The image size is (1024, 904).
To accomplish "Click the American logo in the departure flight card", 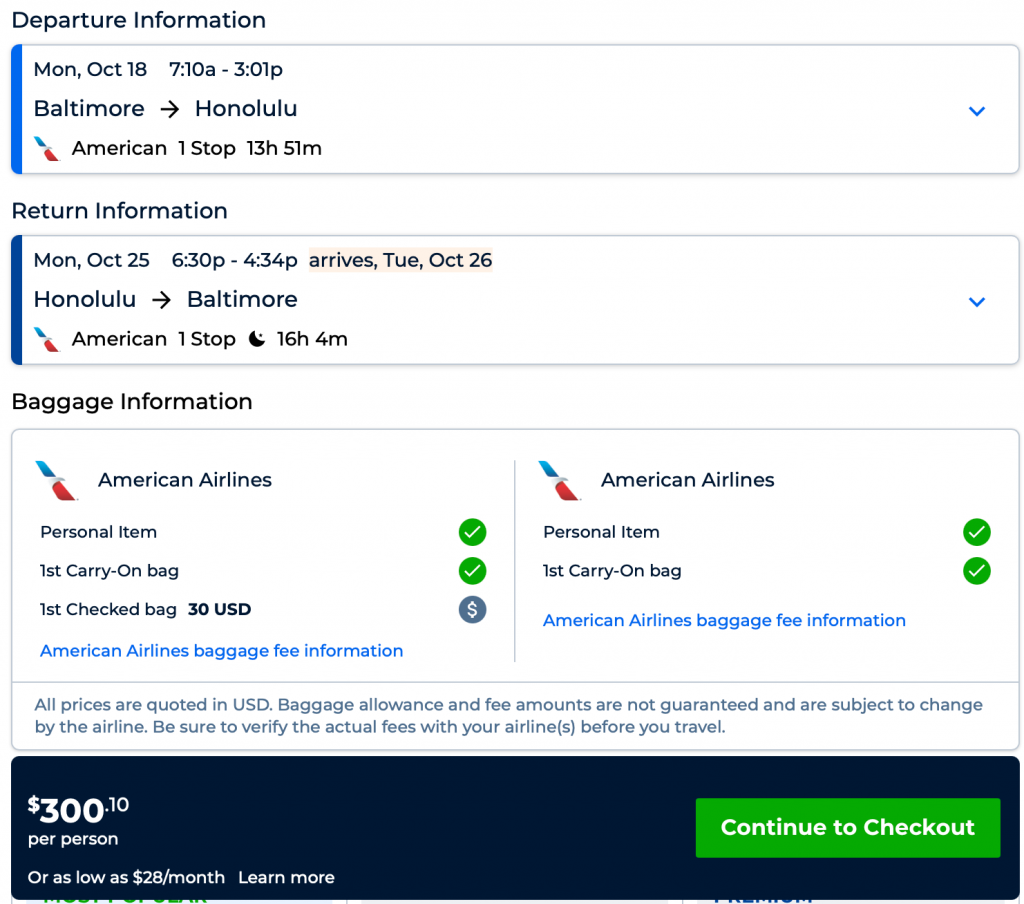I will pyautogui.click(x=47, y=149).
